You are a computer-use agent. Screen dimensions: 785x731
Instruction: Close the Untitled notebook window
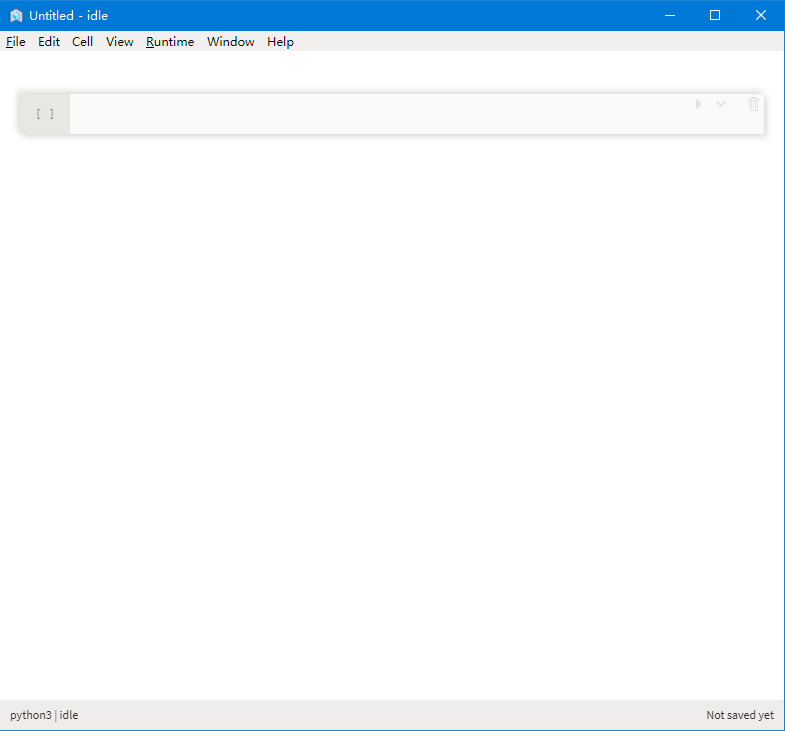click(x=761, y=16)
